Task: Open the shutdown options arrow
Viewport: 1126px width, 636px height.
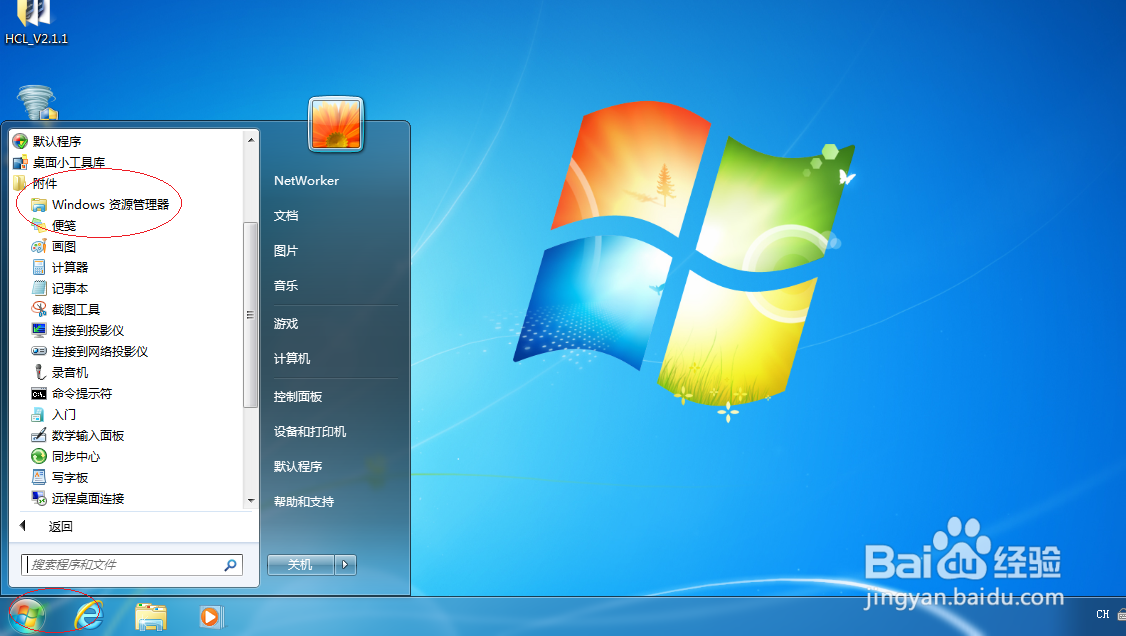Action: [345, 565]
